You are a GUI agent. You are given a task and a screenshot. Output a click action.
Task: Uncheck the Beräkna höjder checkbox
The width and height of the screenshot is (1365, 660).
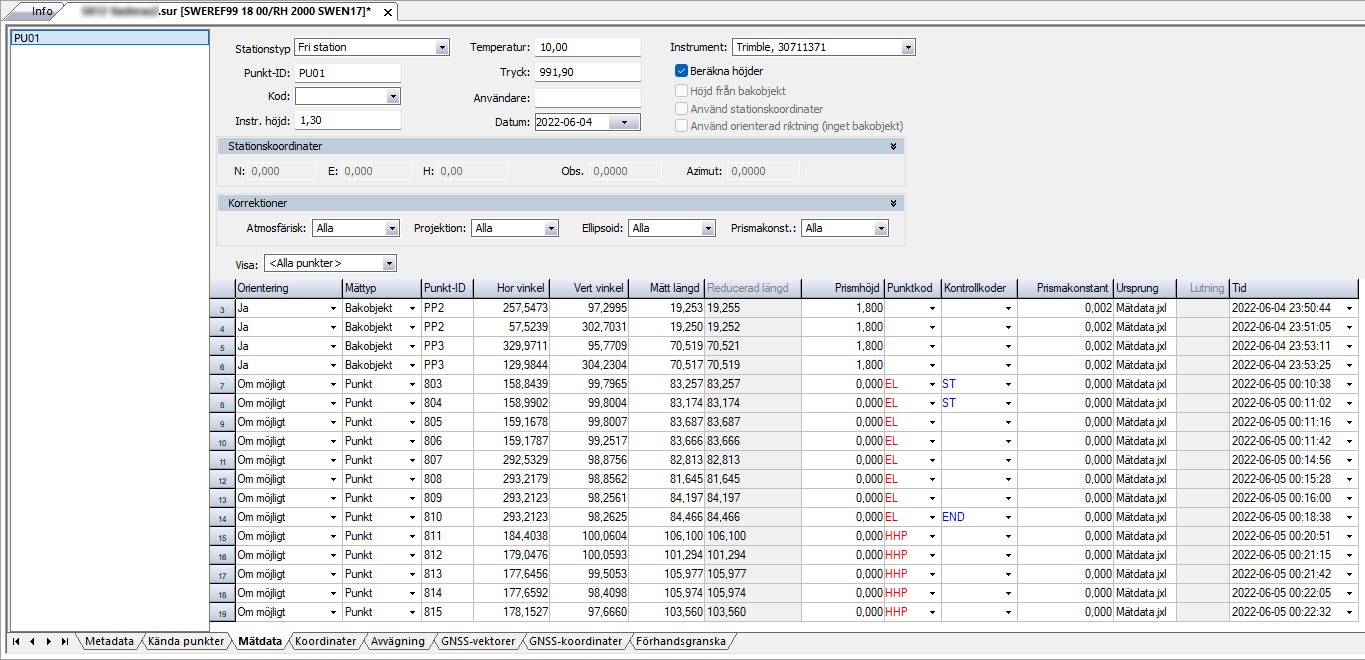[x=682, y=71]
